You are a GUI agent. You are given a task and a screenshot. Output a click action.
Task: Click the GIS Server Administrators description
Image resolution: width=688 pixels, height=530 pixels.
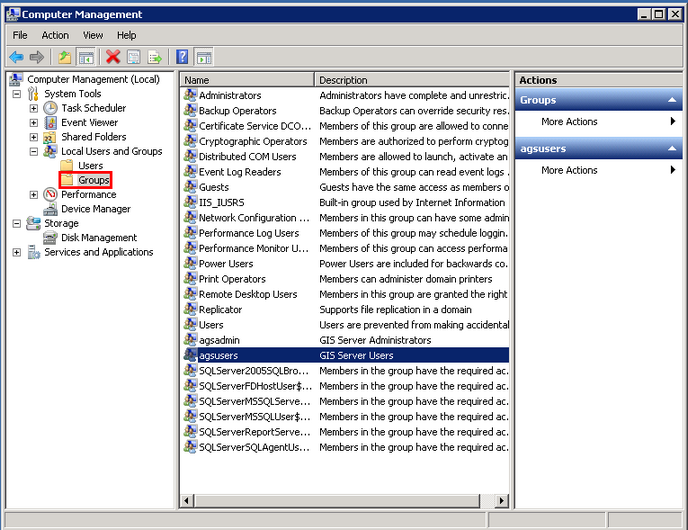[375, 340]
